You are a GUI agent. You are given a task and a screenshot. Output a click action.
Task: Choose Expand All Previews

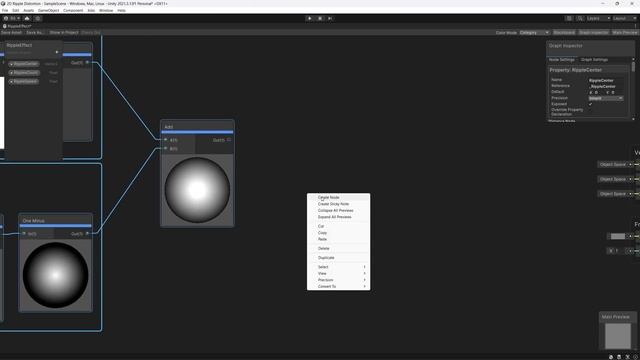coord(338,217)
